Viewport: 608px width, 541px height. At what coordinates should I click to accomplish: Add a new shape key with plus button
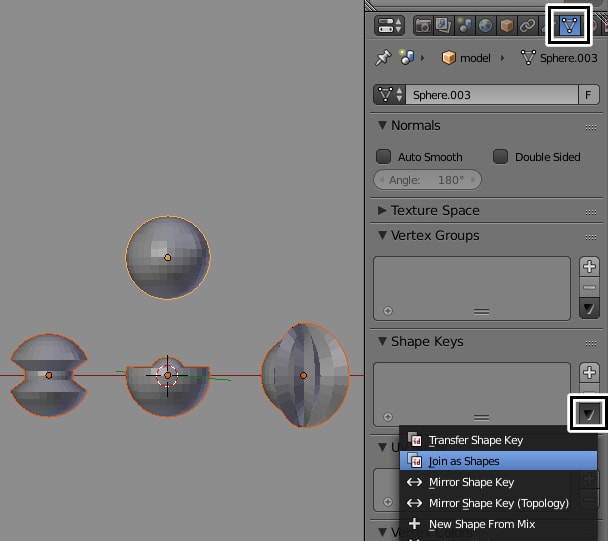tap(589, 372)
